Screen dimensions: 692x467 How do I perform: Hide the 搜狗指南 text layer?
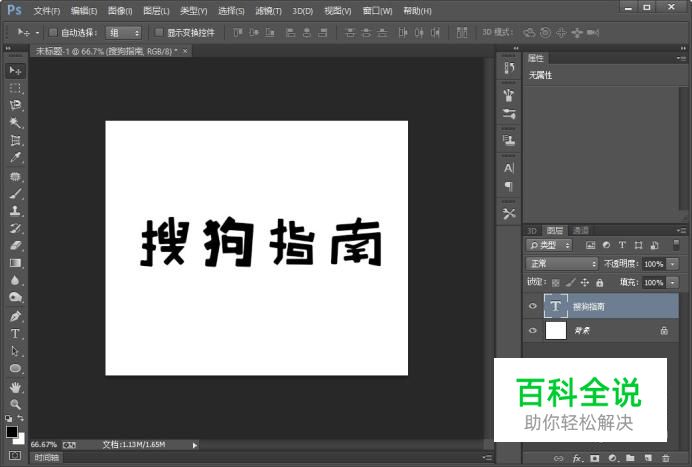(x=533, y=306)
